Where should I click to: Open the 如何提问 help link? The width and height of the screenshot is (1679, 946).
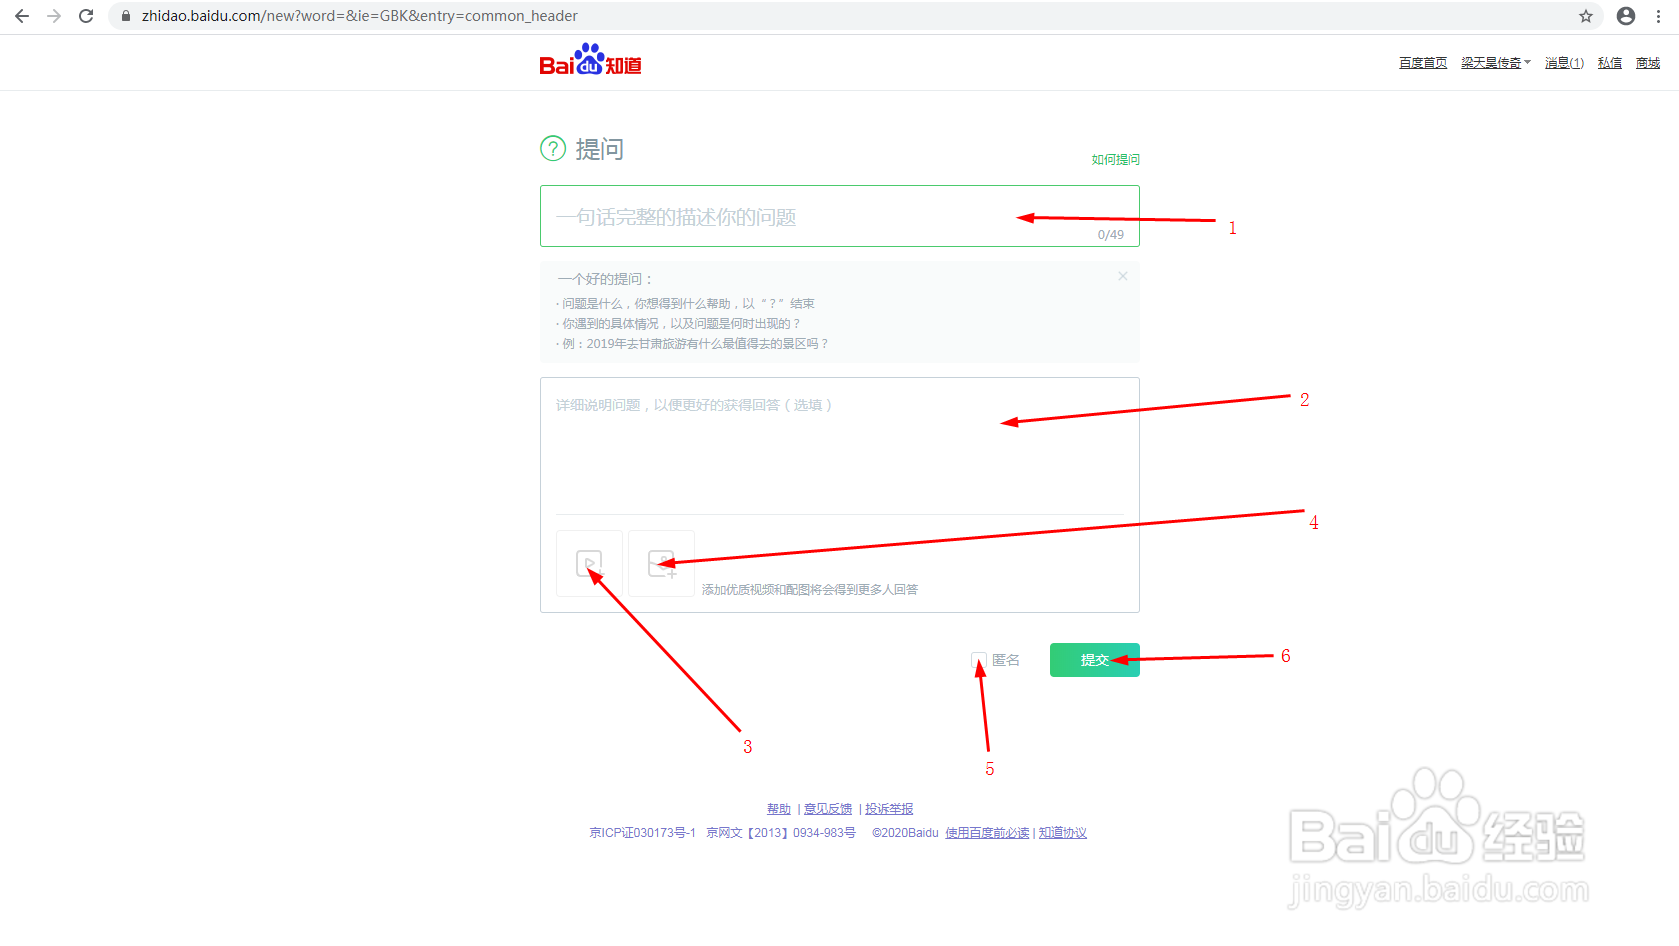coord(1115,160)
